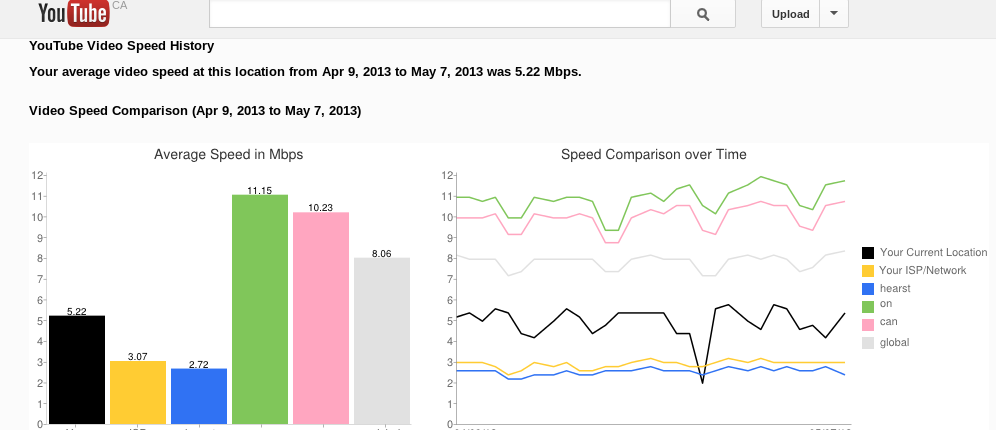Screen dimensions: 996x430
Task: Click the Upload button
Action: click(x=790, y=14)
